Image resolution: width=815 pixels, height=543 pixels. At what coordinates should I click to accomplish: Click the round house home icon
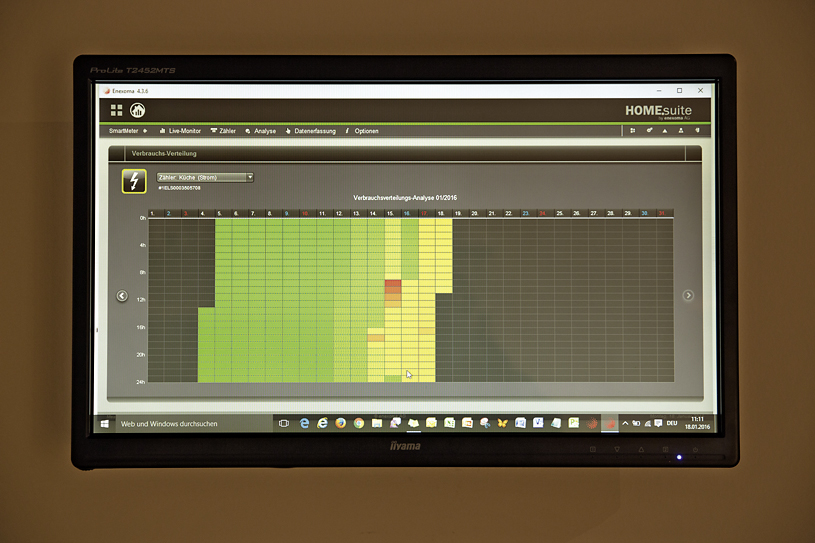pos(137,110)
